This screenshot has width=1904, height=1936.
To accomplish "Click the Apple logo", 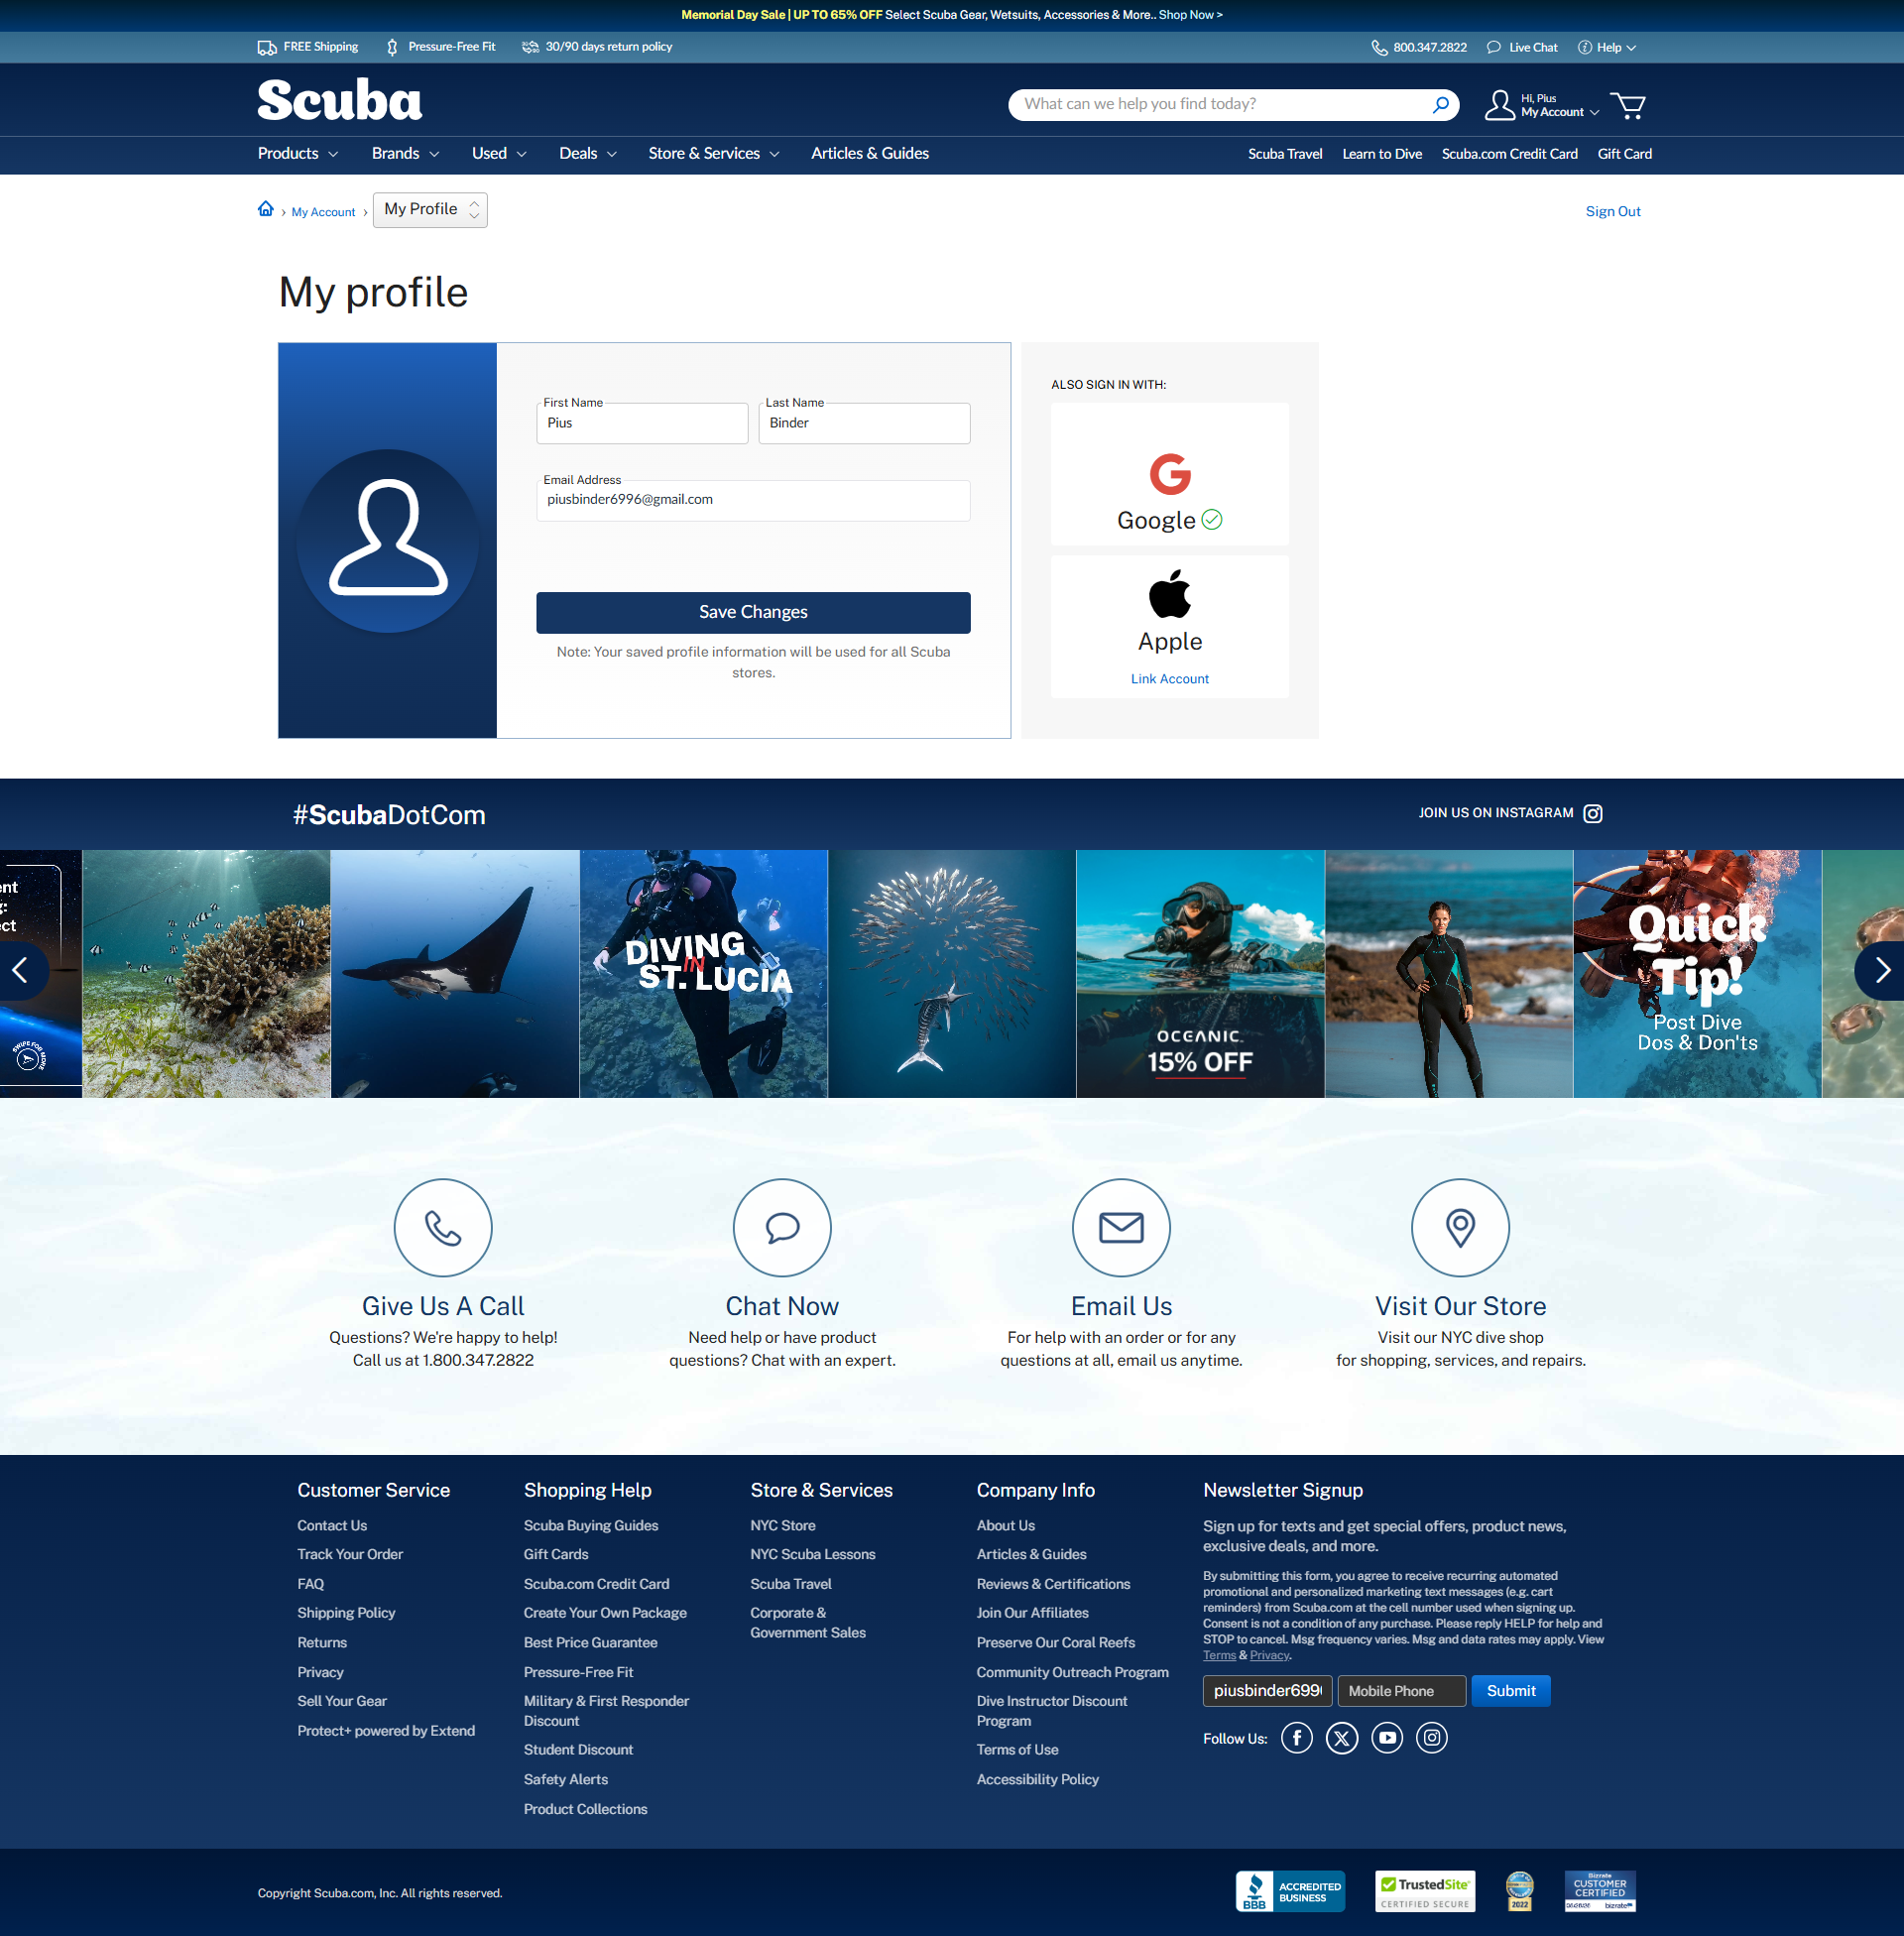I will [1169, 594].
